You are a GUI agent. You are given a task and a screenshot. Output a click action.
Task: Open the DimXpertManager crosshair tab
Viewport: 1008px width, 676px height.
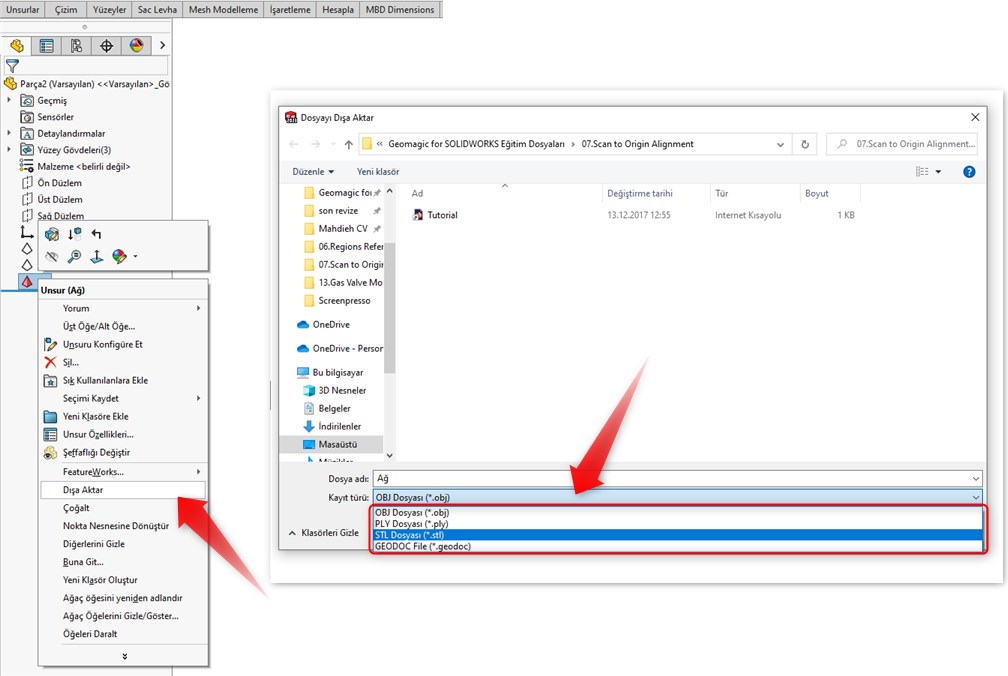point(107,46)
